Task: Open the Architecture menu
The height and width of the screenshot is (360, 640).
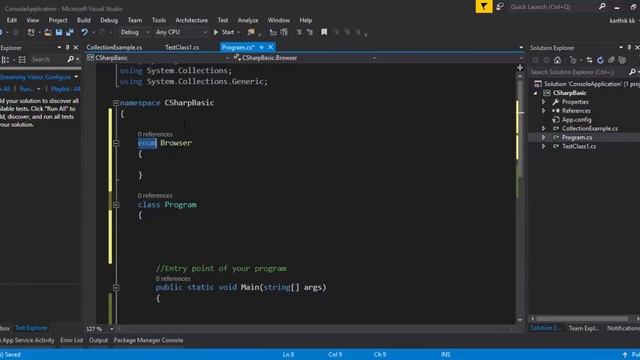Action: [x=191, y=20]
